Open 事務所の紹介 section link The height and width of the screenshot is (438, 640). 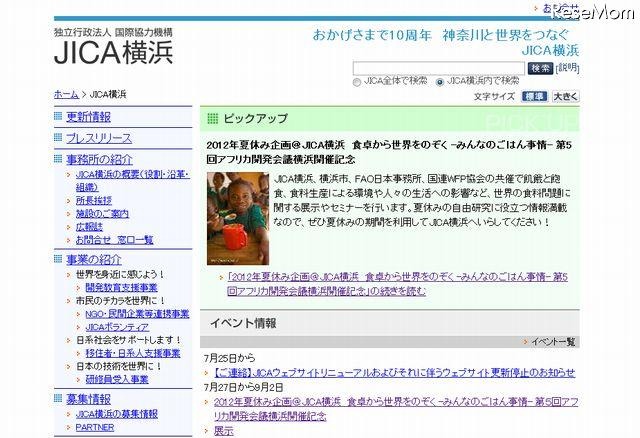point(99,160)
